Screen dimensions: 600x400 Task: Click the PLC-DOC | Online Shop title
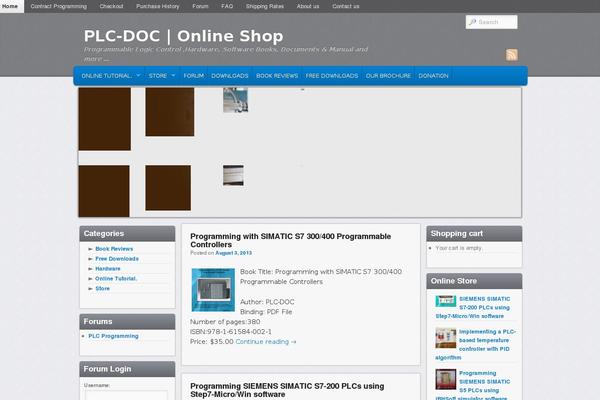[183, 36]
